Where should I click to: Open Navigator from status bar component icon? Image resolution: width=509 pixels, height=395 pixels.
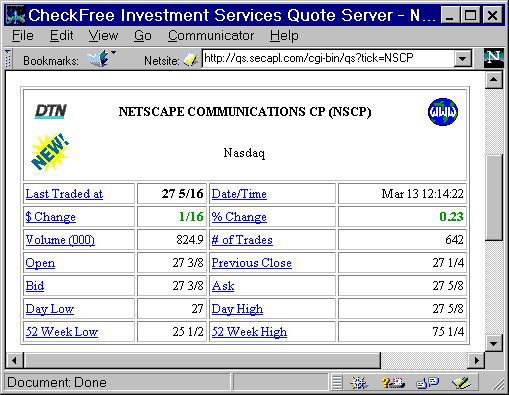tap(359, 383)
